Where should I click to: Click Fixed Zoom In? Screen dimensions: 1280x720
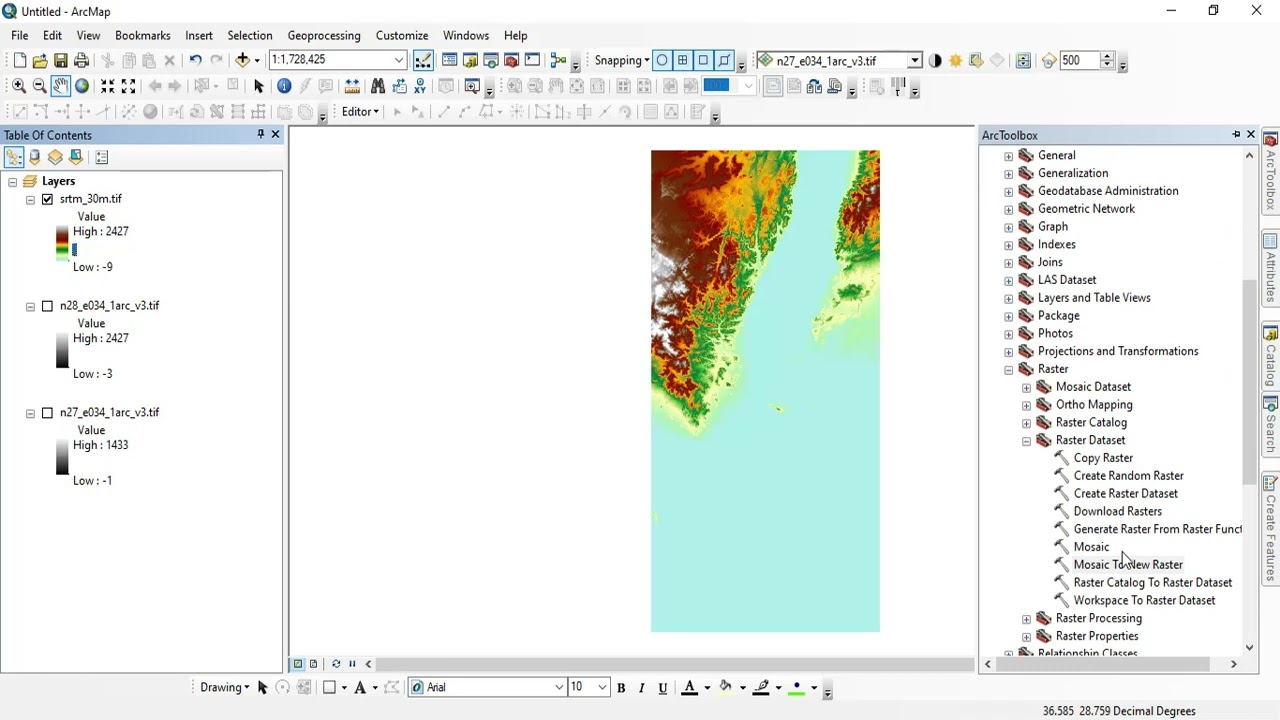point(108,86)
